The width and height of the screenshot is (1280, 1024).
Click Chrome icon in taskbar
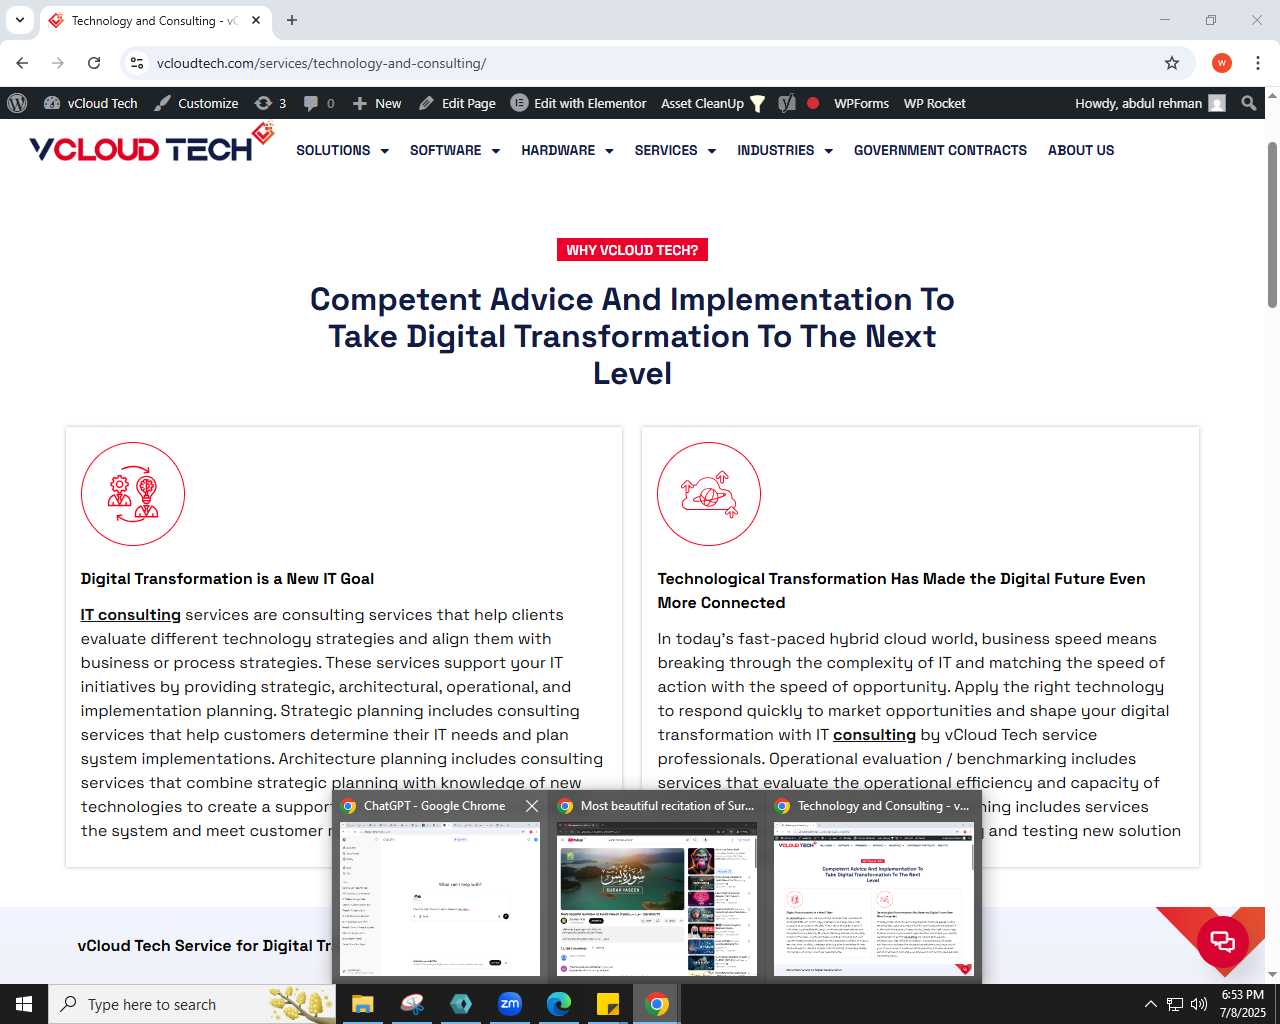(657, 1004)
